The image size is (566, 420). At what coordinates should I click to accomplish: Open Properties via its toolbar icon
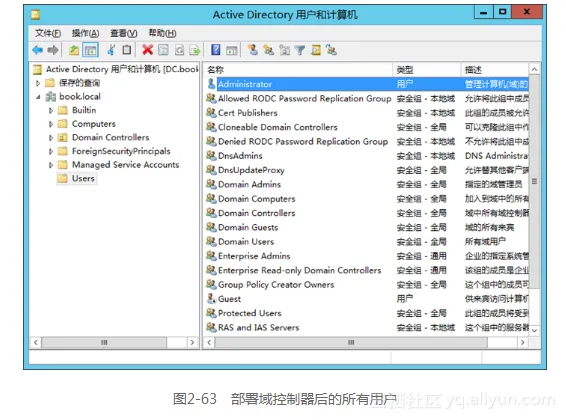click(x=163, y=50)
